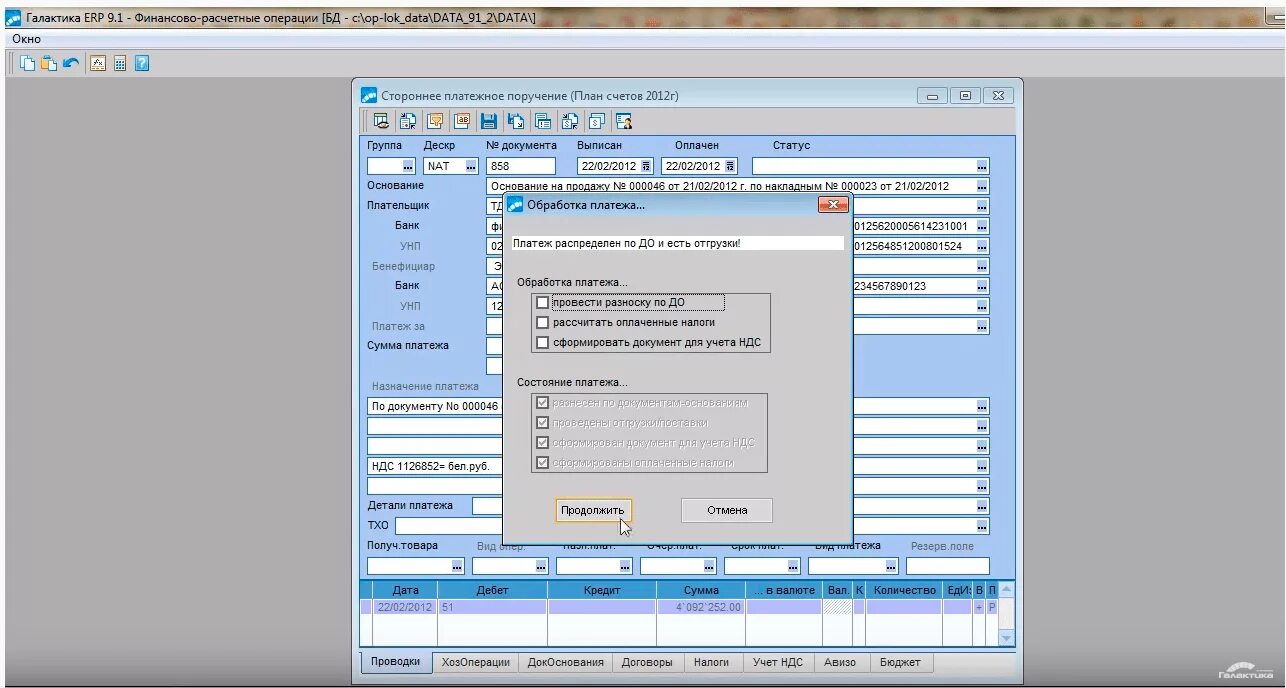The height and width of the screenshot is (688, 1286).
Task: Click 'сформированы оплаченные налоги' status checkbox
Action: (543, 462)
